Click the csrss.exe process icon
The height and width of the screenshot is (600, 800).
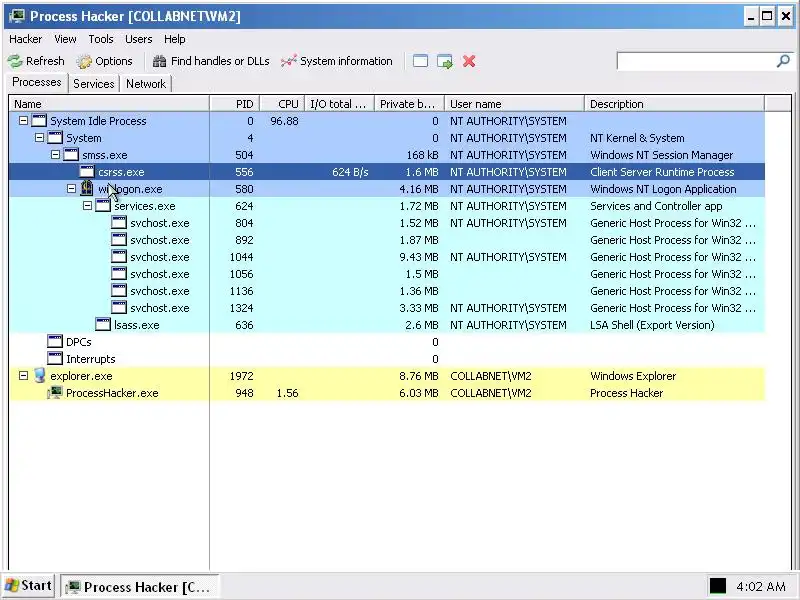coord(87,171)
